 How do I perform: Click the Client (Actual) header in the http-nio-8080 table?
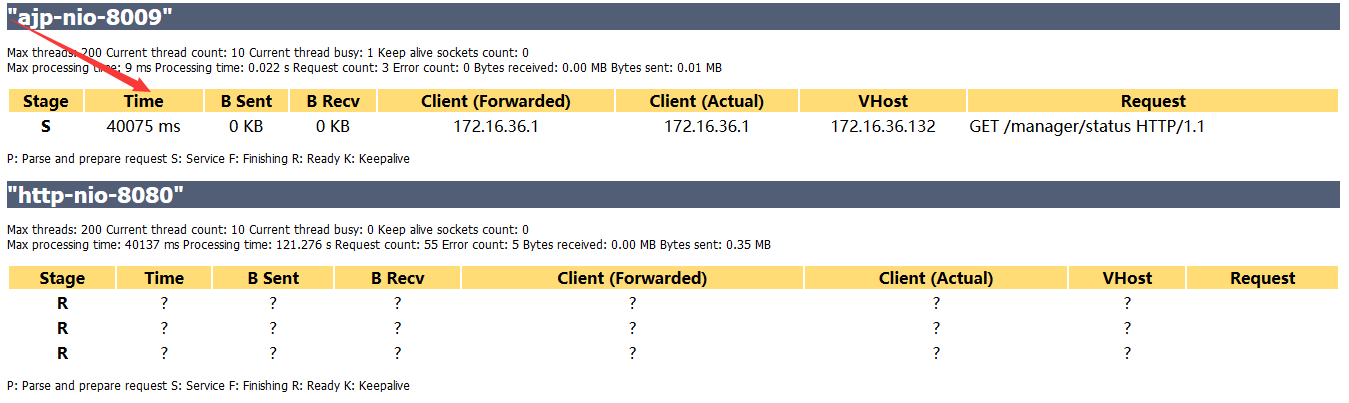click(x=935, y=278)
